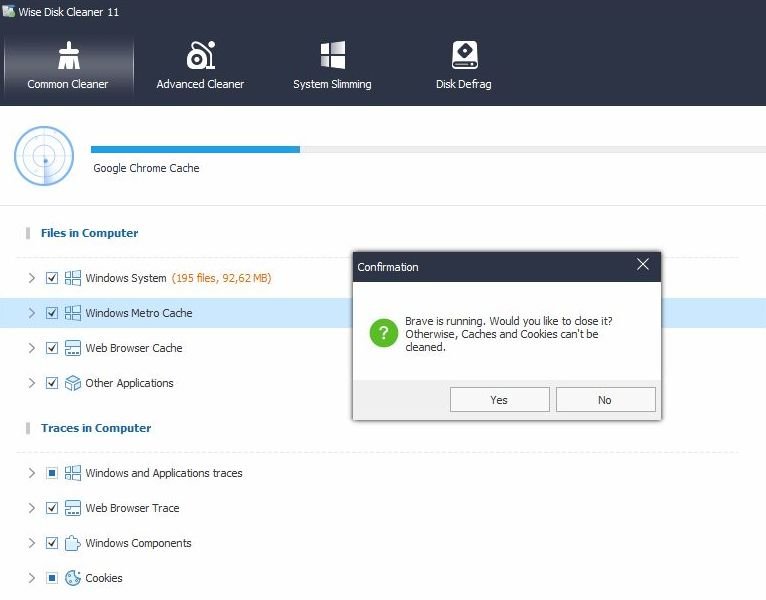Click the 'Brave is running' message text
This screenshot has width=766, height=600.
tap(509, 334)
